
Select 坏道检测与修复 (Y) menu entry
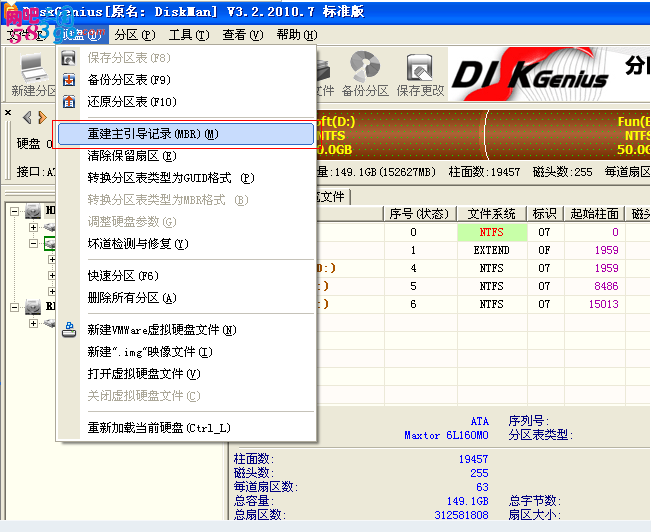[186, 244]
